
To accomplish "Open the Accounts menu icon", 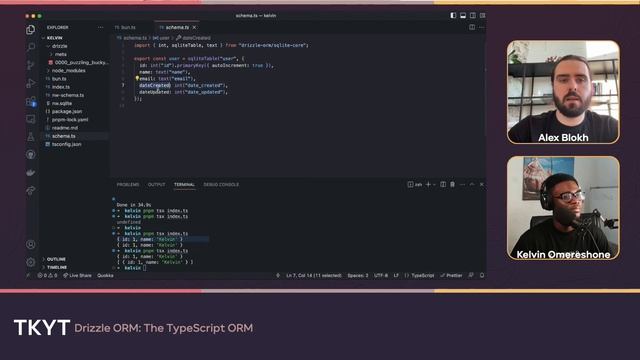I will pos(31,244).
